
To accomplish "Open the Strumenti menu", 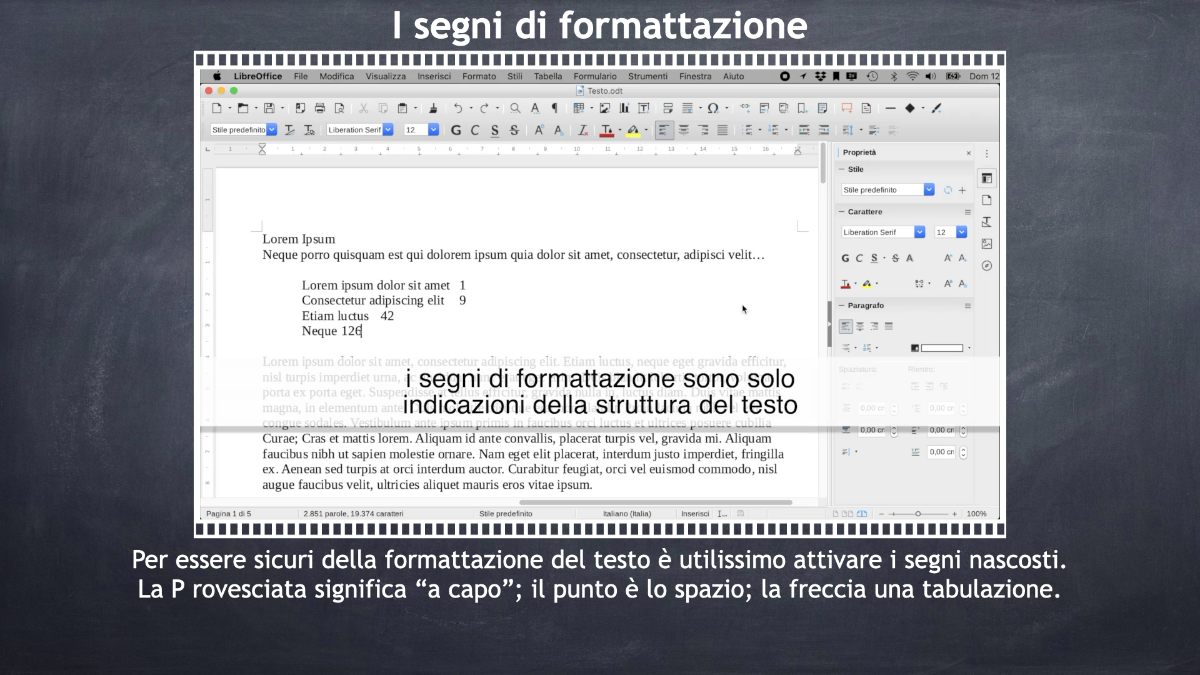I will coord(647,76).
